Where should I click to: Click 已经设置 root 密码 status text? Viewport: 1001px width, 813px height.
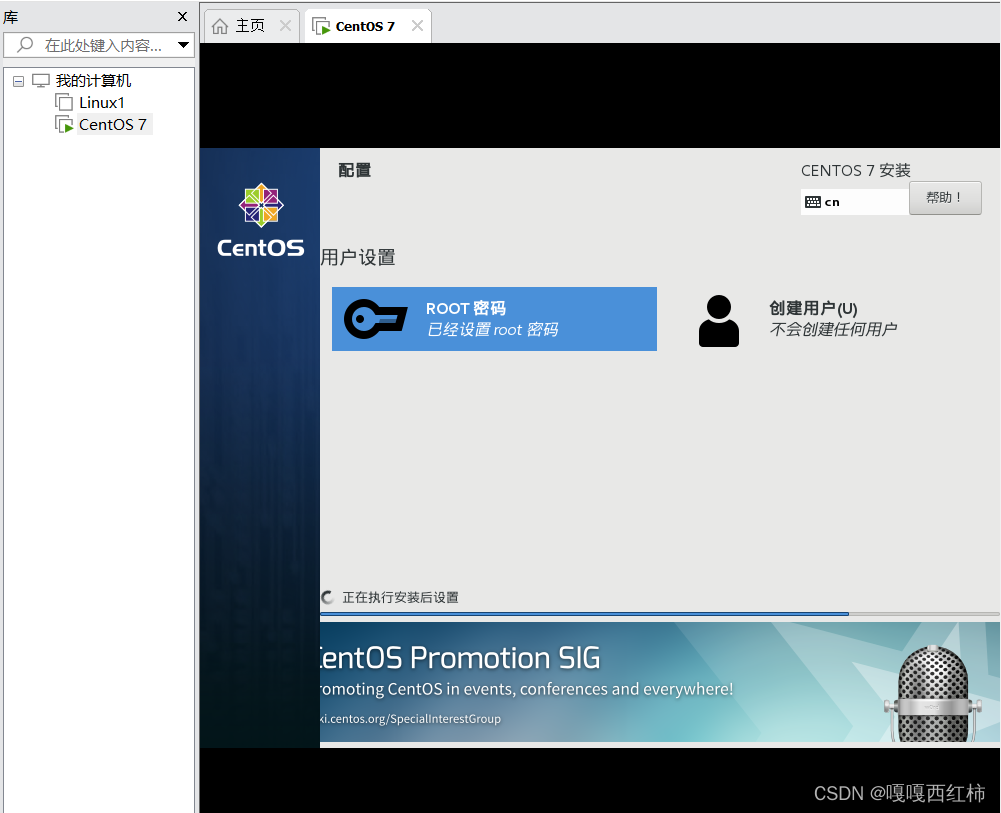[492, 329]
